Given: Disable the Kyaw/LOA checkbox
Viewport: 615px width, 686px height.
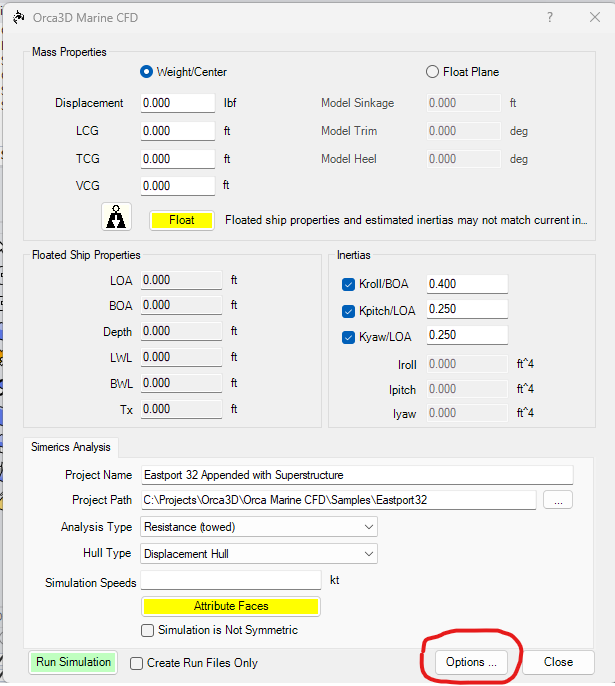Looking at the screenshot, I should 348,337.
